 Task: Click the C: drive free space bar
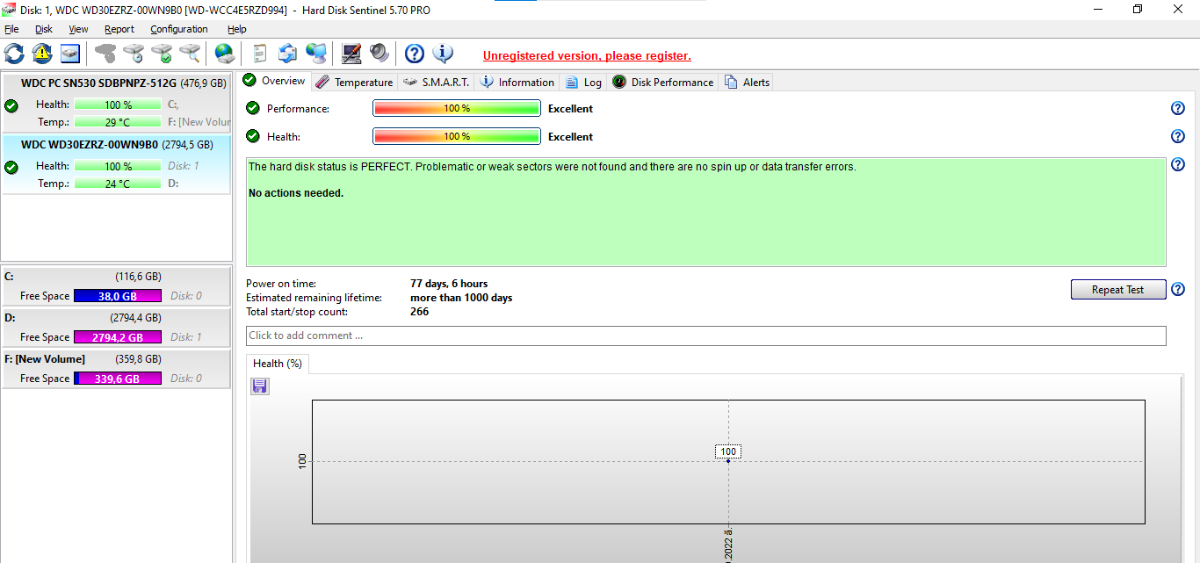tap(117, 296)
